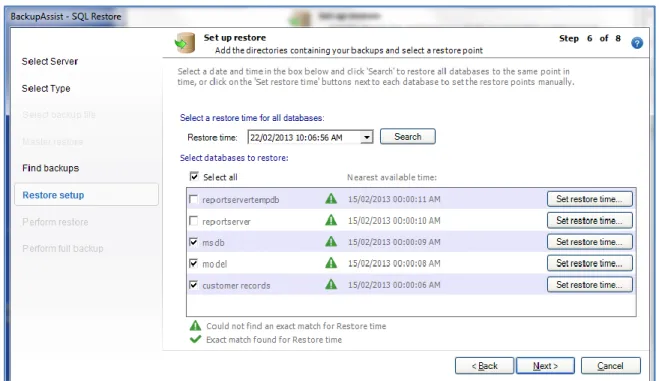
Task: Set restore time for model
Action: coord(590,263)
